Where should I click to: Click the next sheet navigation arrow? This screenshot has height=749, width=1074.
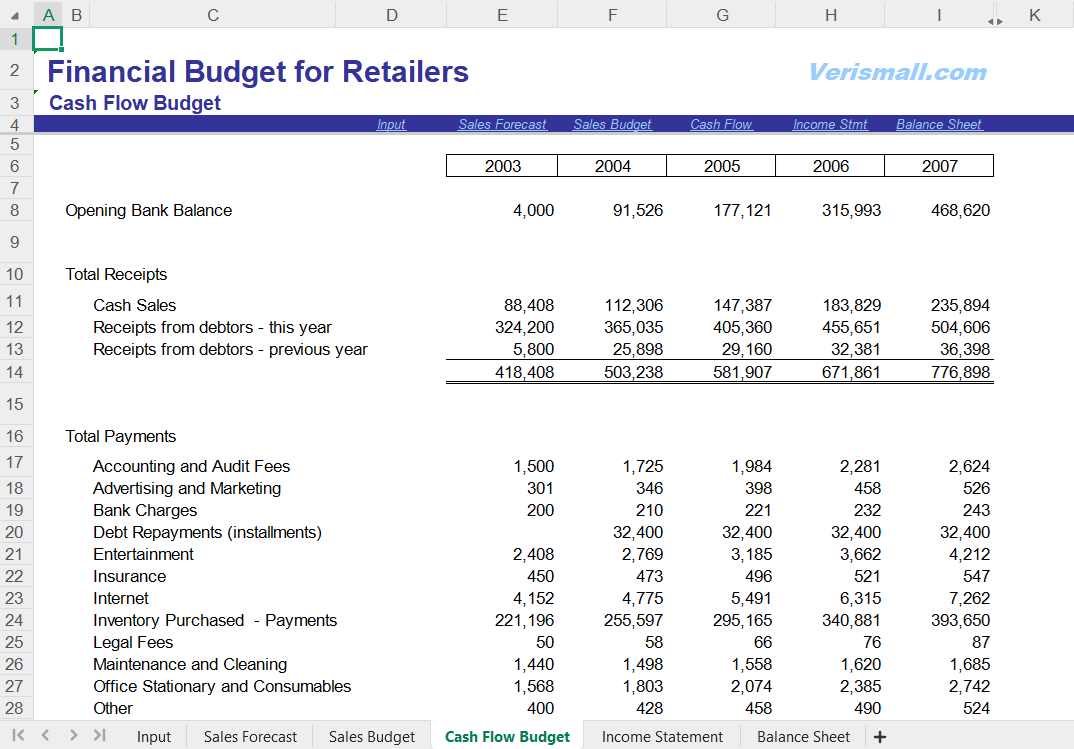(x=73, y=736)
